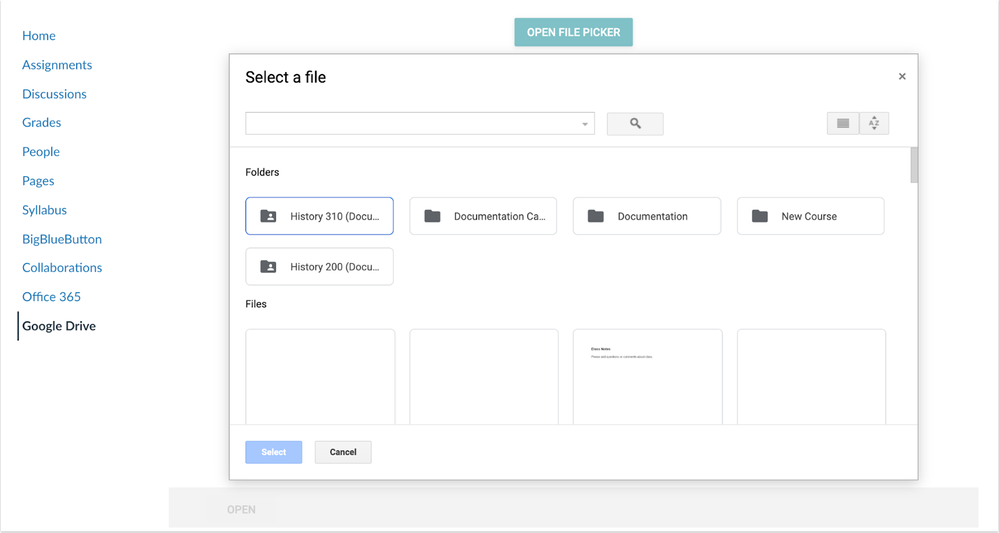The width and height of the screenshot is (999, 533).
Task: Open the New Course folder
Action: tap(810, 216)
